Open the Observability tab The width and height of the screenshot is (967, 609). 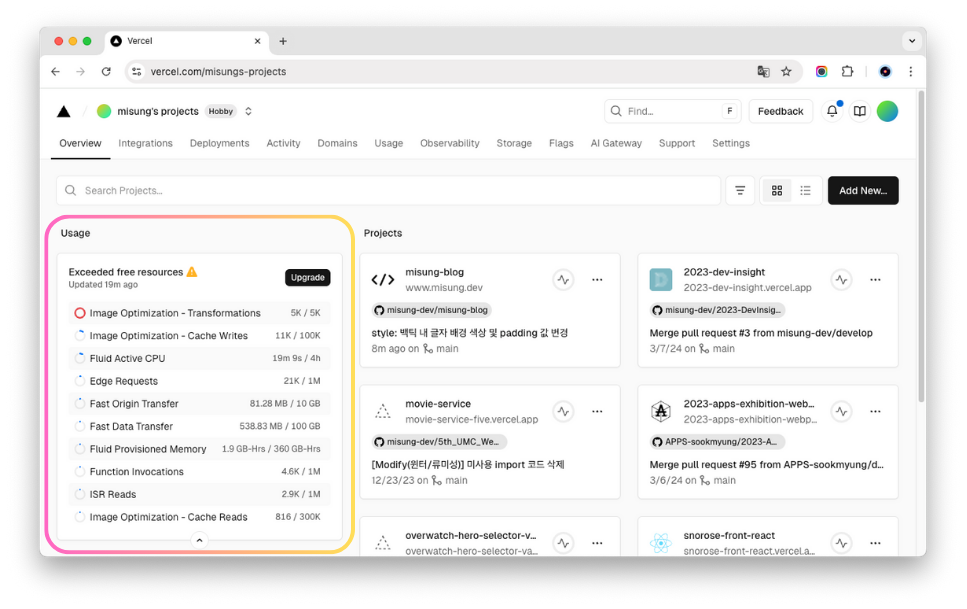pyautogui.click(x=449, y=143)
